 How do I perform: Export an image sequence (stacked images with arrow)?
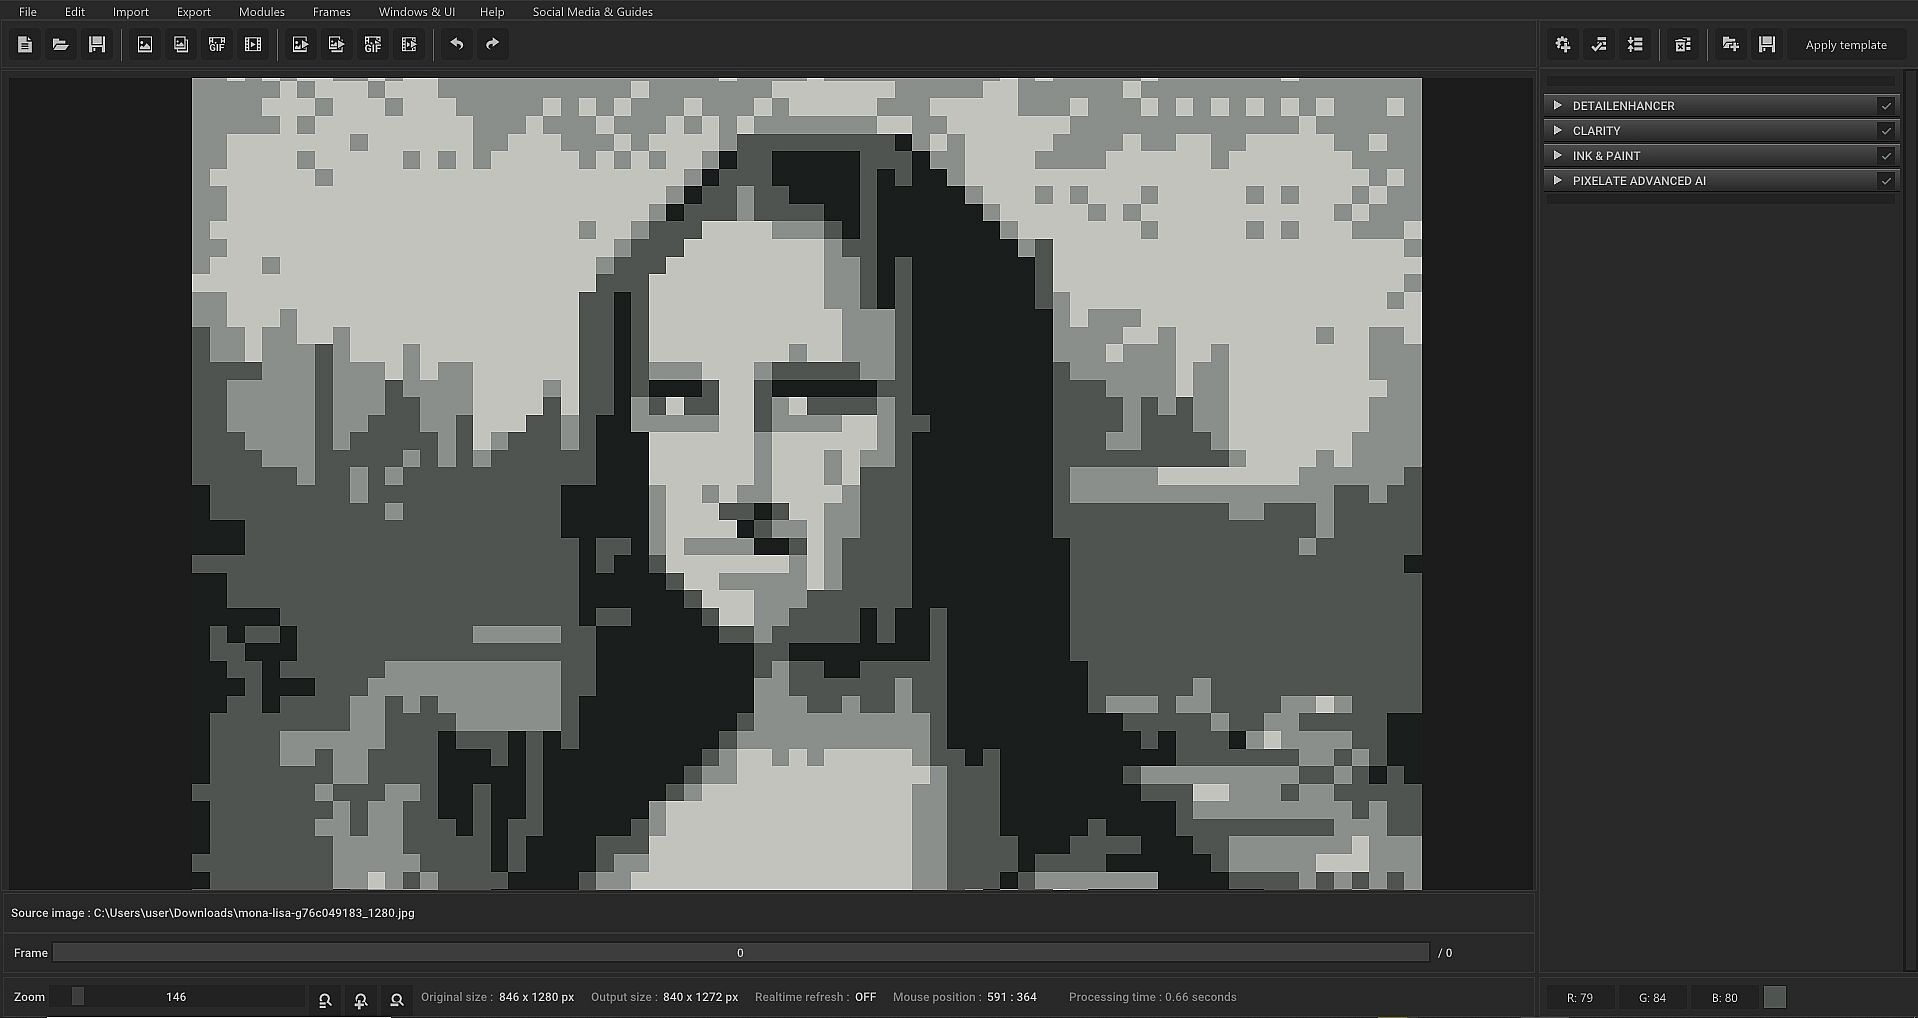(x=336, y=44)
